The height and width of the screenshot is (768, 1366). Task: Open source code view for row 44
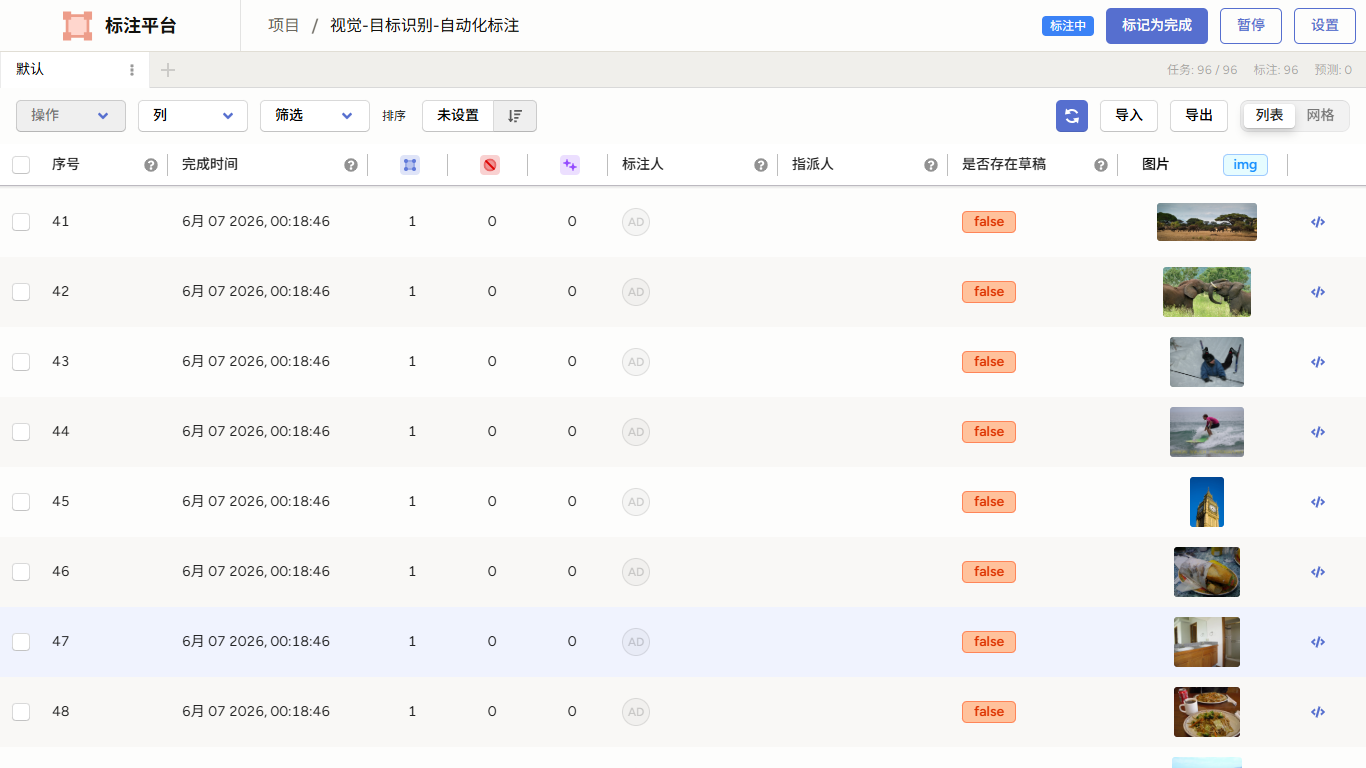point(1318,432)
